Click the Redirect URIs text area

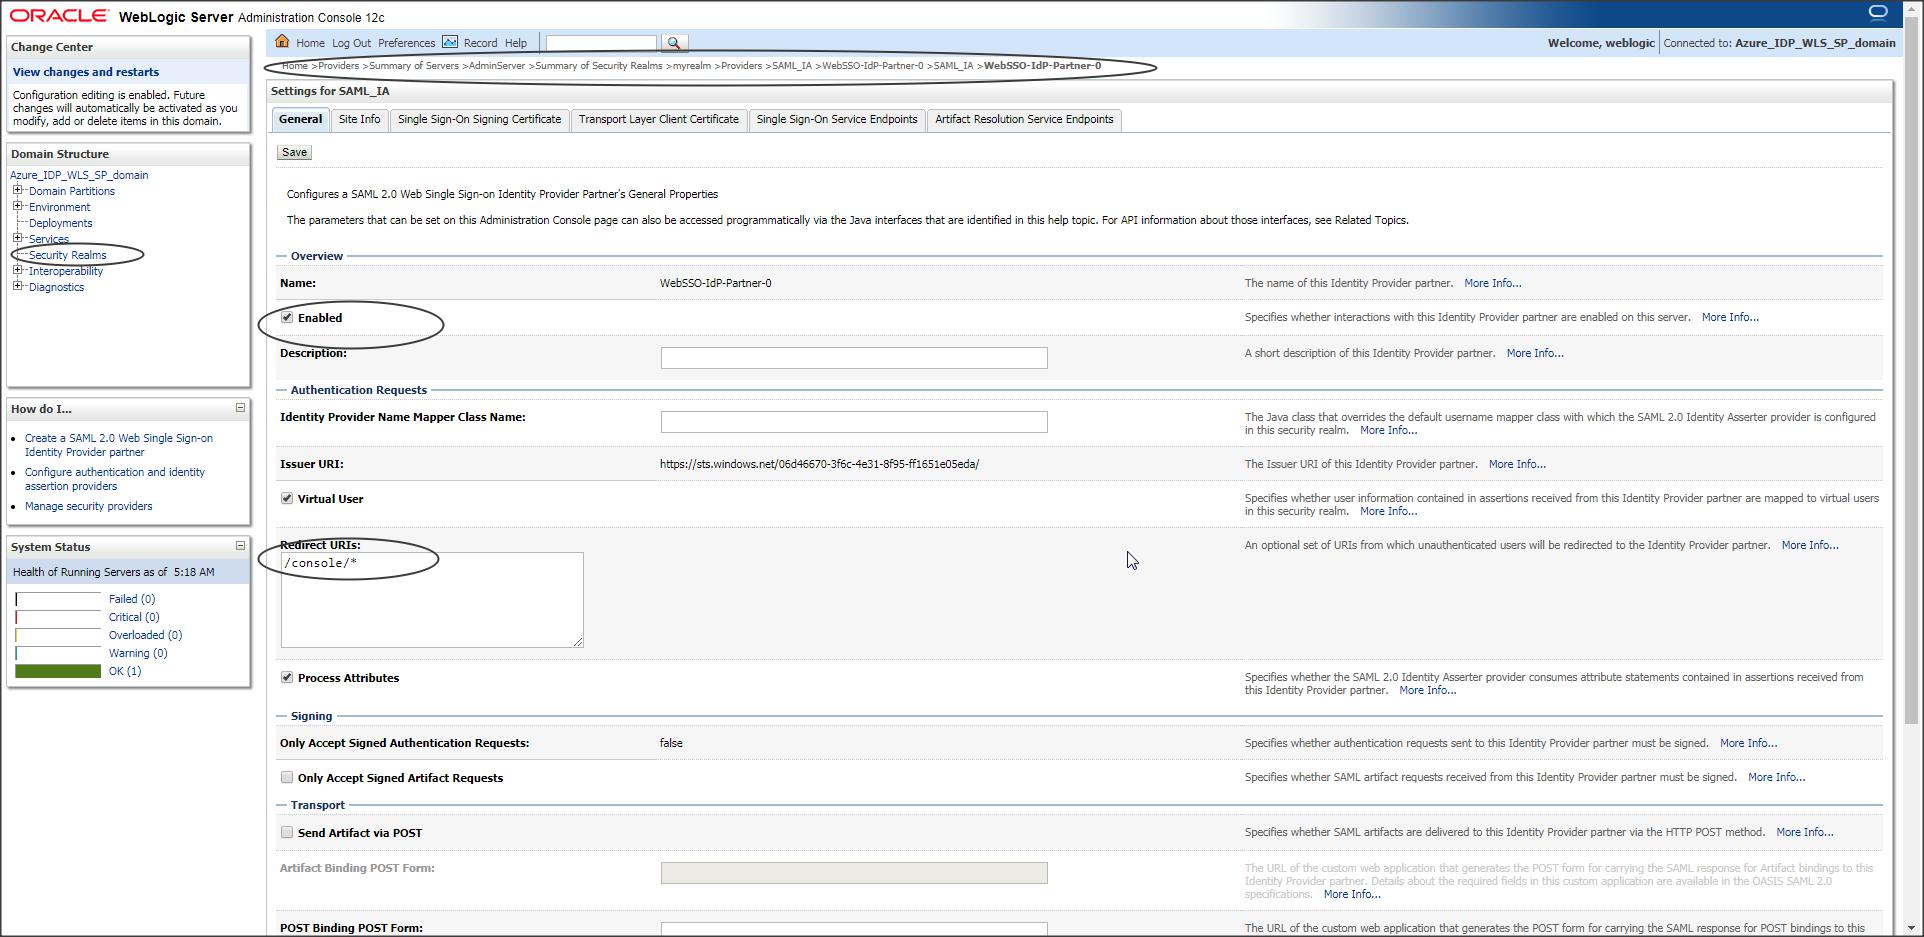coord(432,600)
